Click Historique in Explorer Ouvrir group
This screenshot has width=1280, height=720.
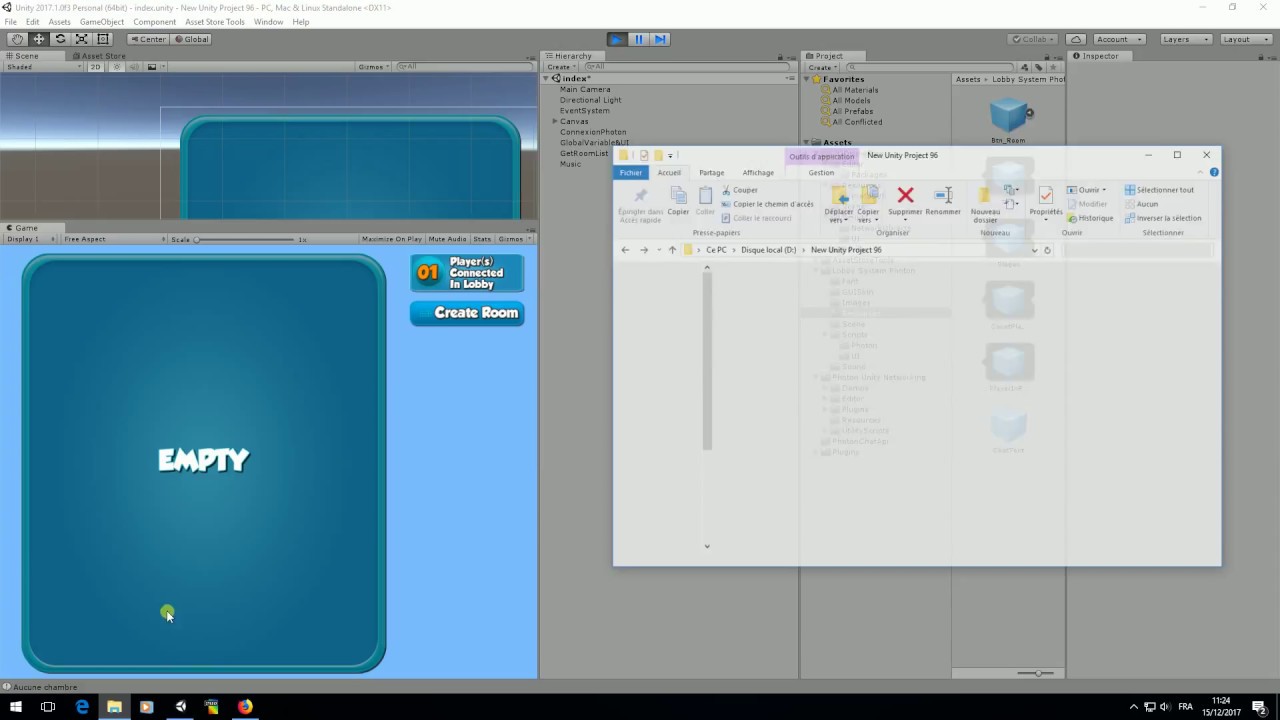[1090, 218]
